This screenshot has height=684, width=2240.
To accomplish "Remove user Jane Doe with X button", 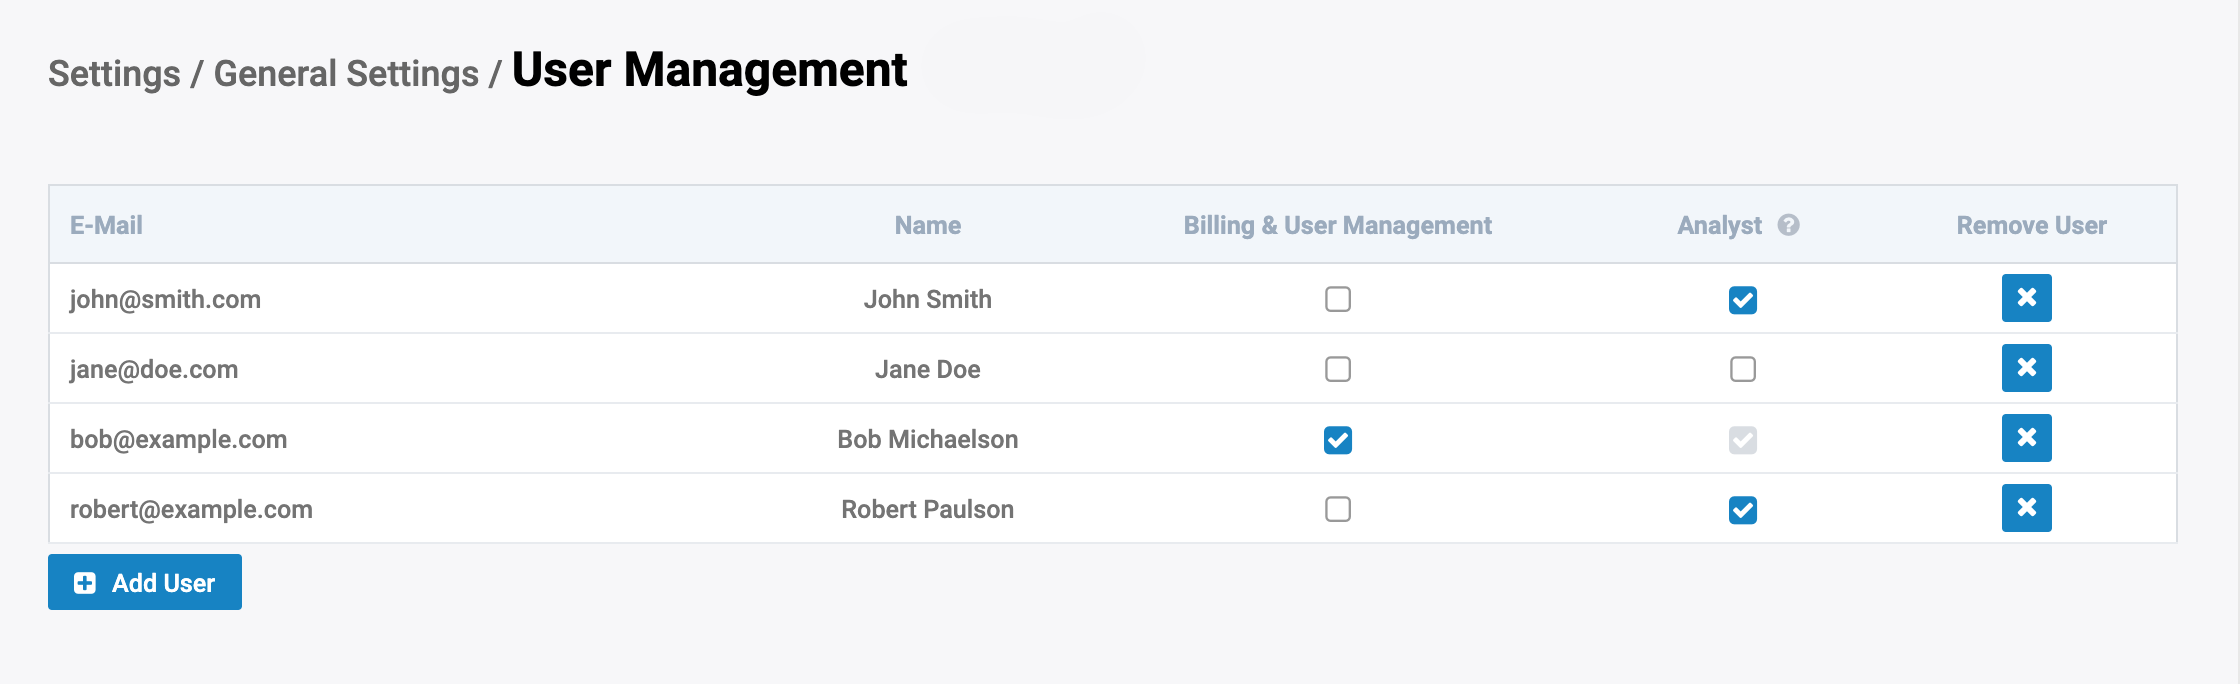I will point(2026,368).
